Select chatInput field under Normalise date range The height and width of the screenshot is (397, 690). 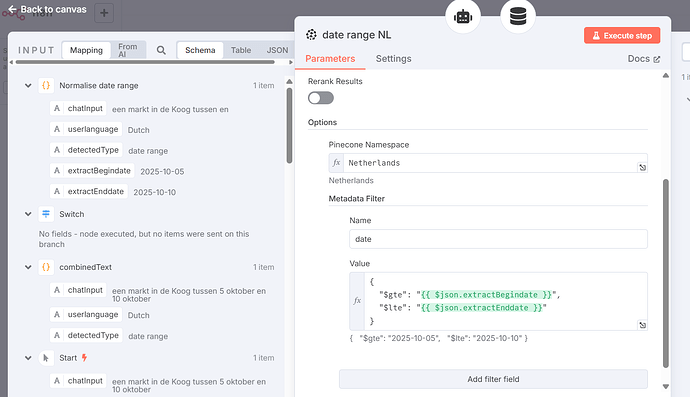(85, 108)
